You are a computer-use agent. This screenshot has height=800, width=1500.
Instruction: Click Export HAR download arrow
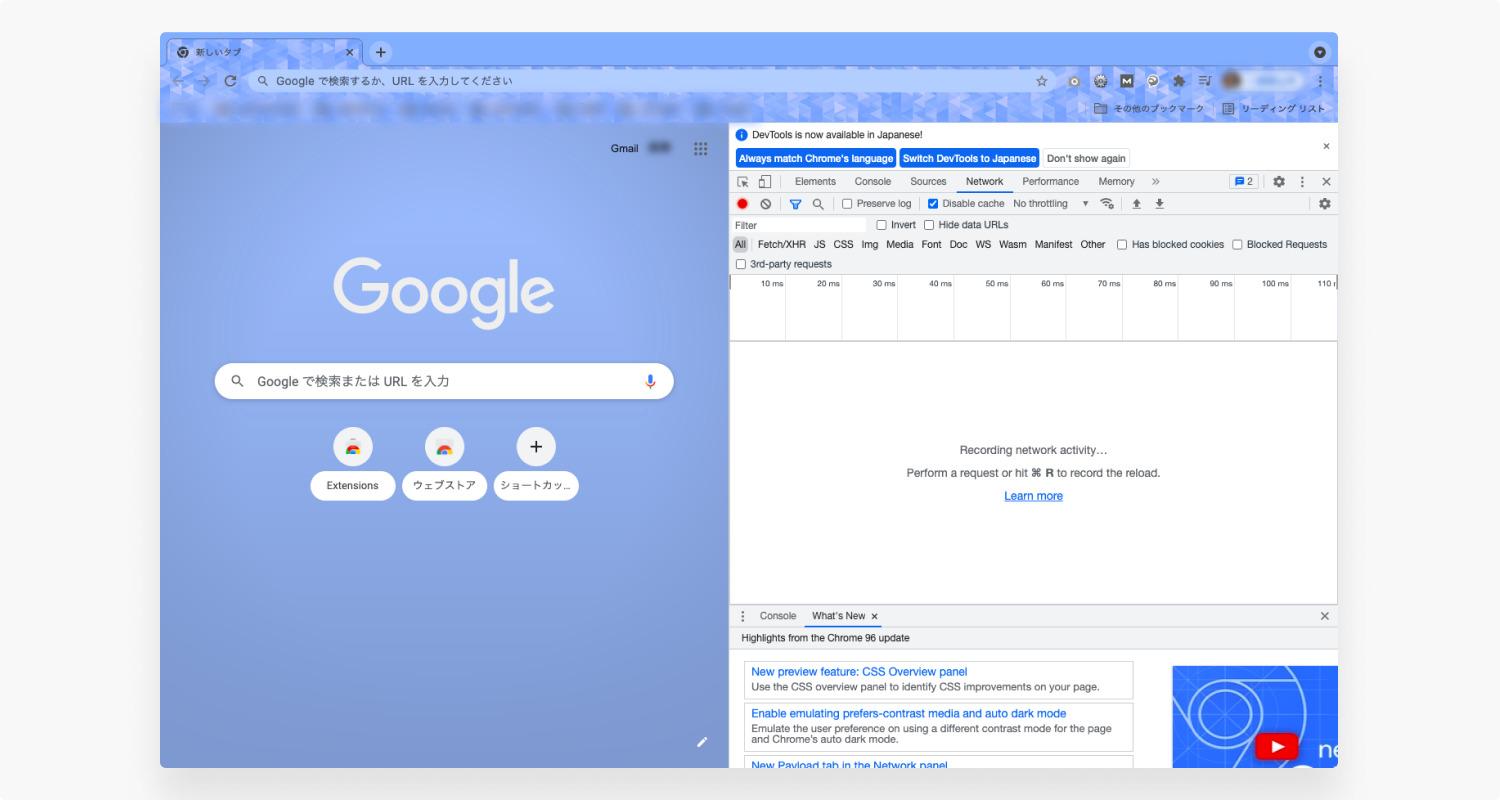pos(1160,204)
